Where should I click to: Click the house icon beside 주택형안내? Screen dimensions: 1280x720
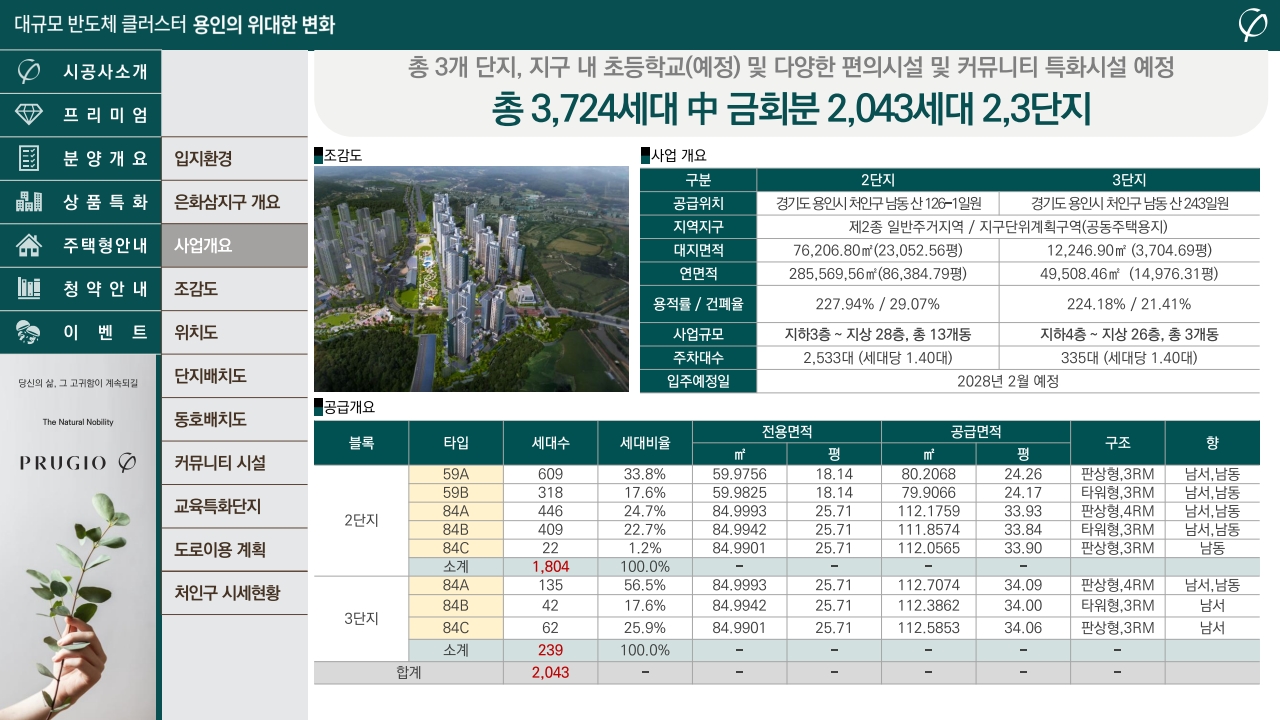point(29,245)
